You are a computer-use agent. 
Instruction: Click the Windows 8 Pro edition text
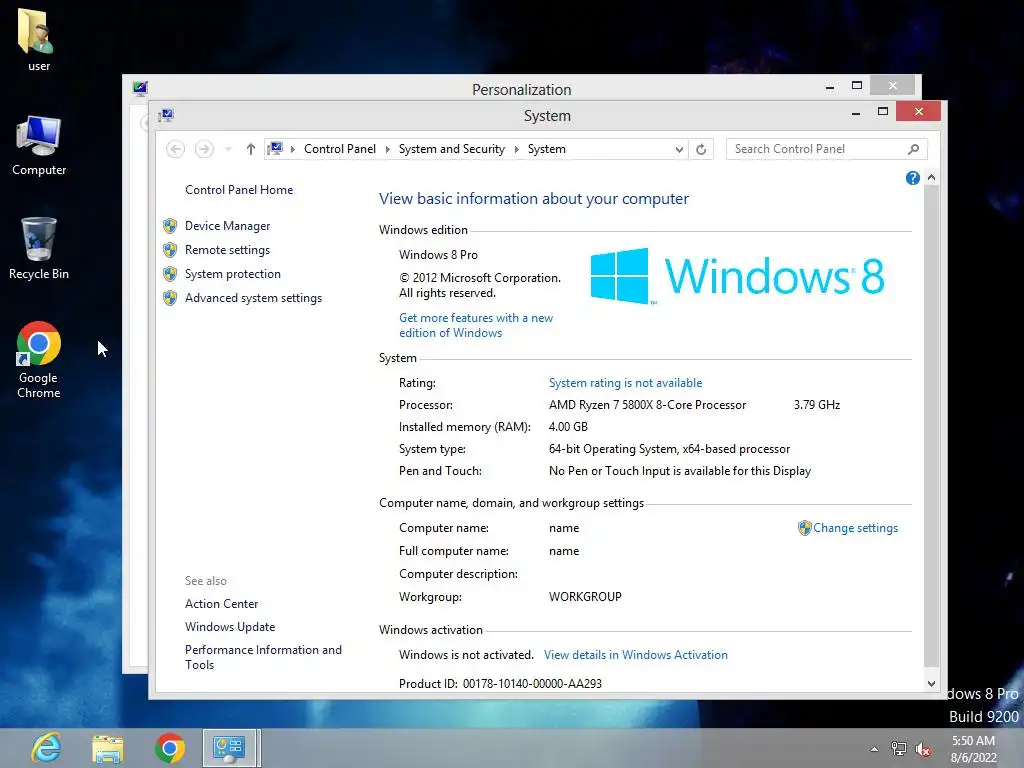[x=438, y=255]
